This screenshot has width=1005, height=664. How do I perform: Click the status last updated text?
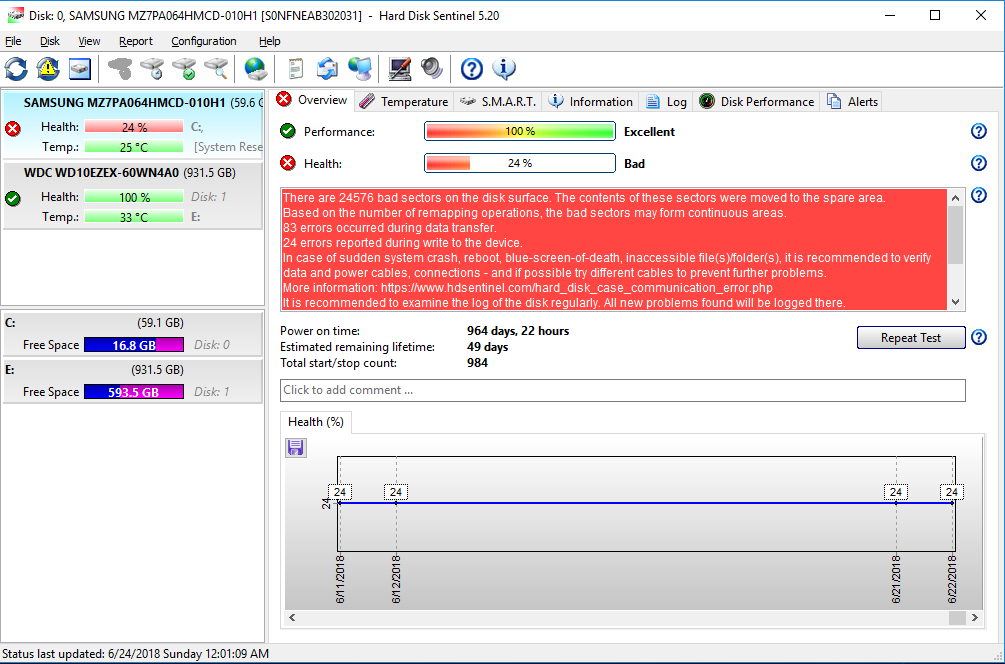(135, 654)
